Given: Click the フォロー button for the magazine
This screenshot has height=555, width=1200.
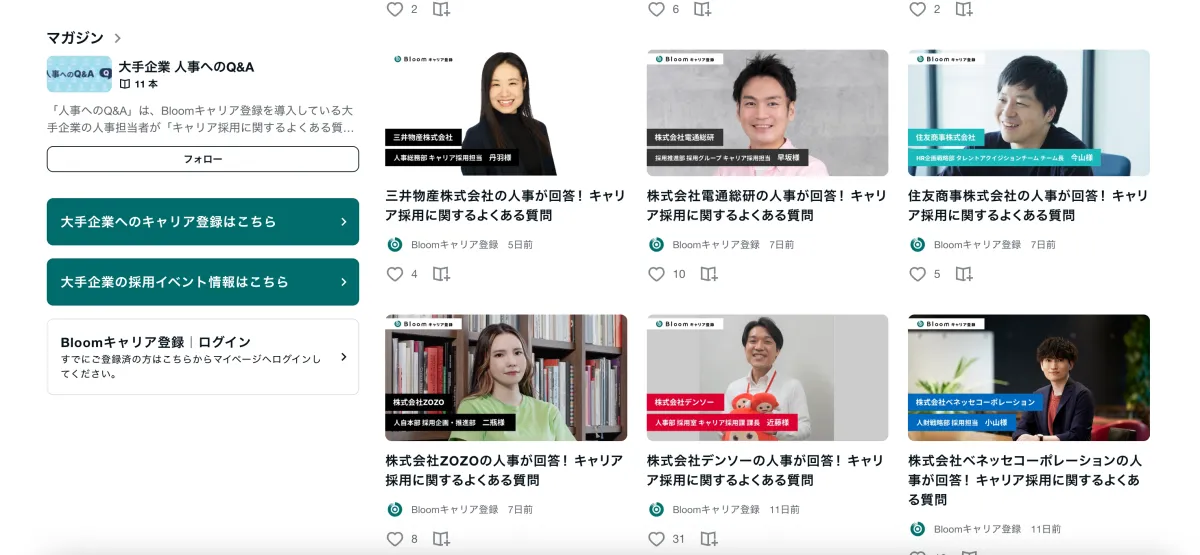Looking at the screenshot, I should coord(203,159).
